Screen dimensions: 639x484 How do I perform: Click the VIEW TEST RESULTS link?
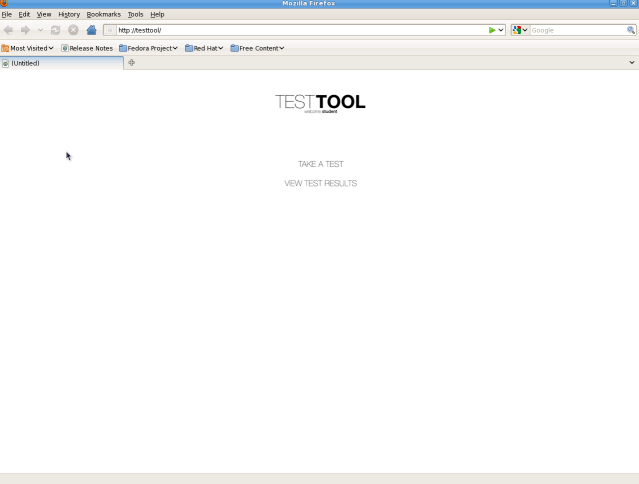pos(320,183)
